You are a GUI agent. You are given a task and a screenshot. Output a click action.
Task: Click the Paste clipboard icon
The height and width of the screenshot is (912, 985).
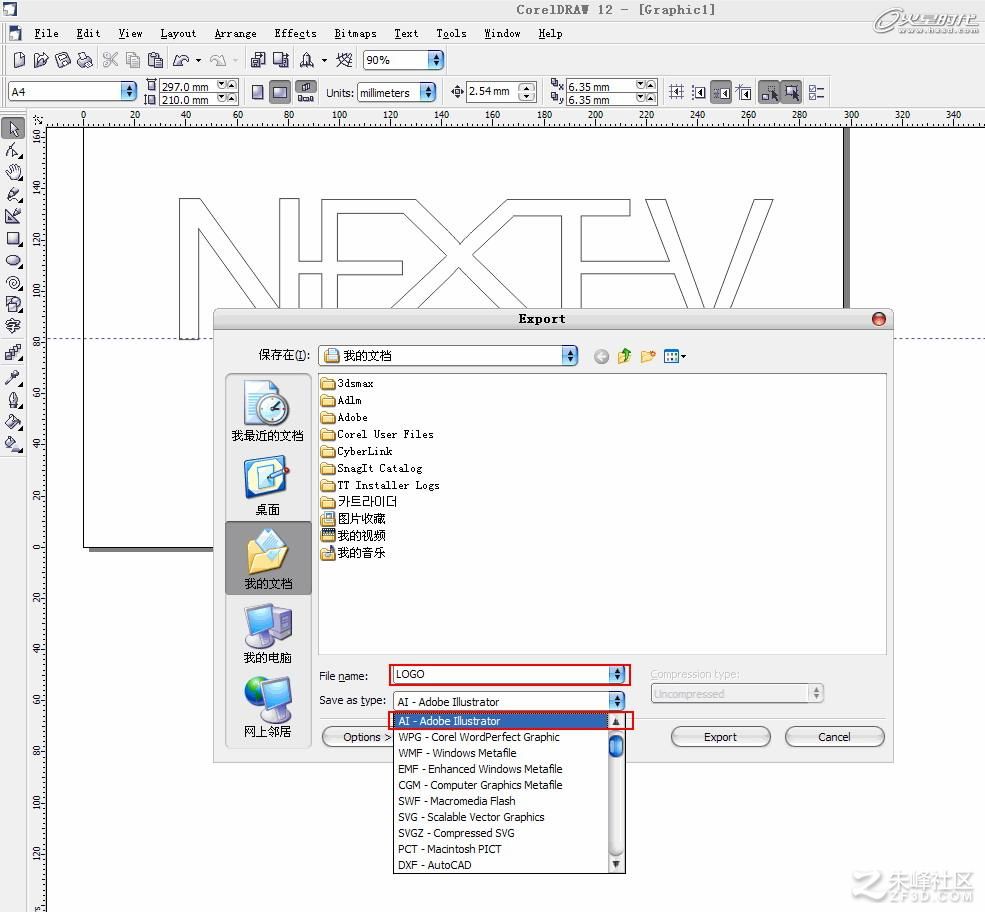155,60
